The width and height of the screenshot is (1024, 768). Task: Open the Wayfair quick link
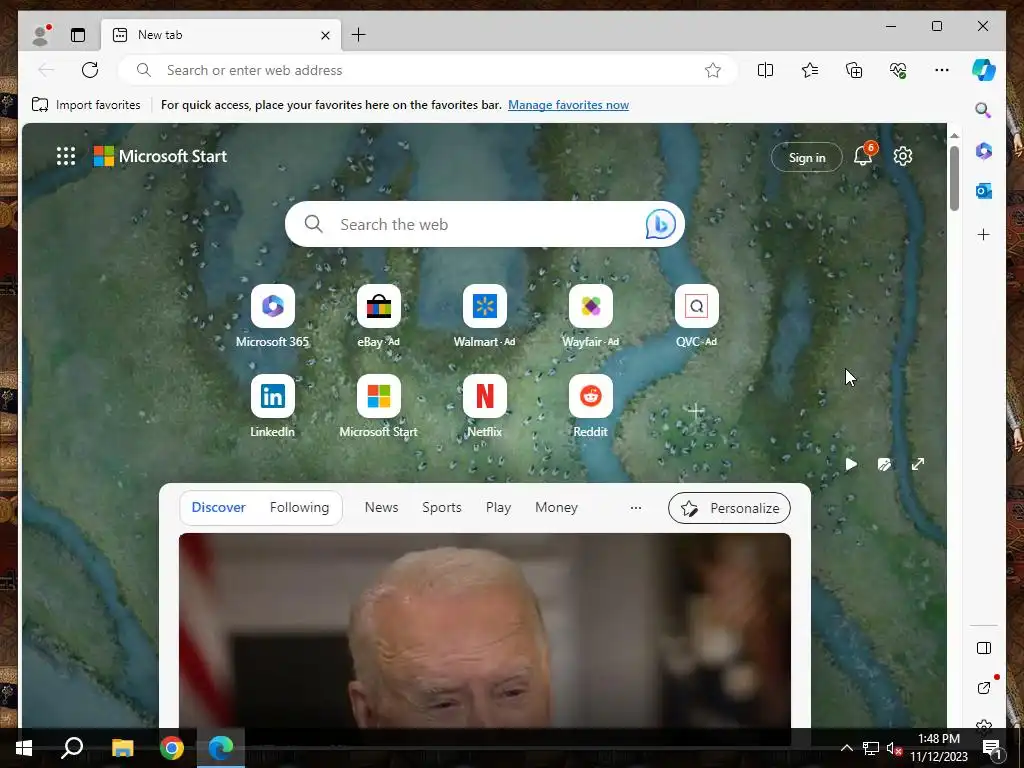click(590, 316)
